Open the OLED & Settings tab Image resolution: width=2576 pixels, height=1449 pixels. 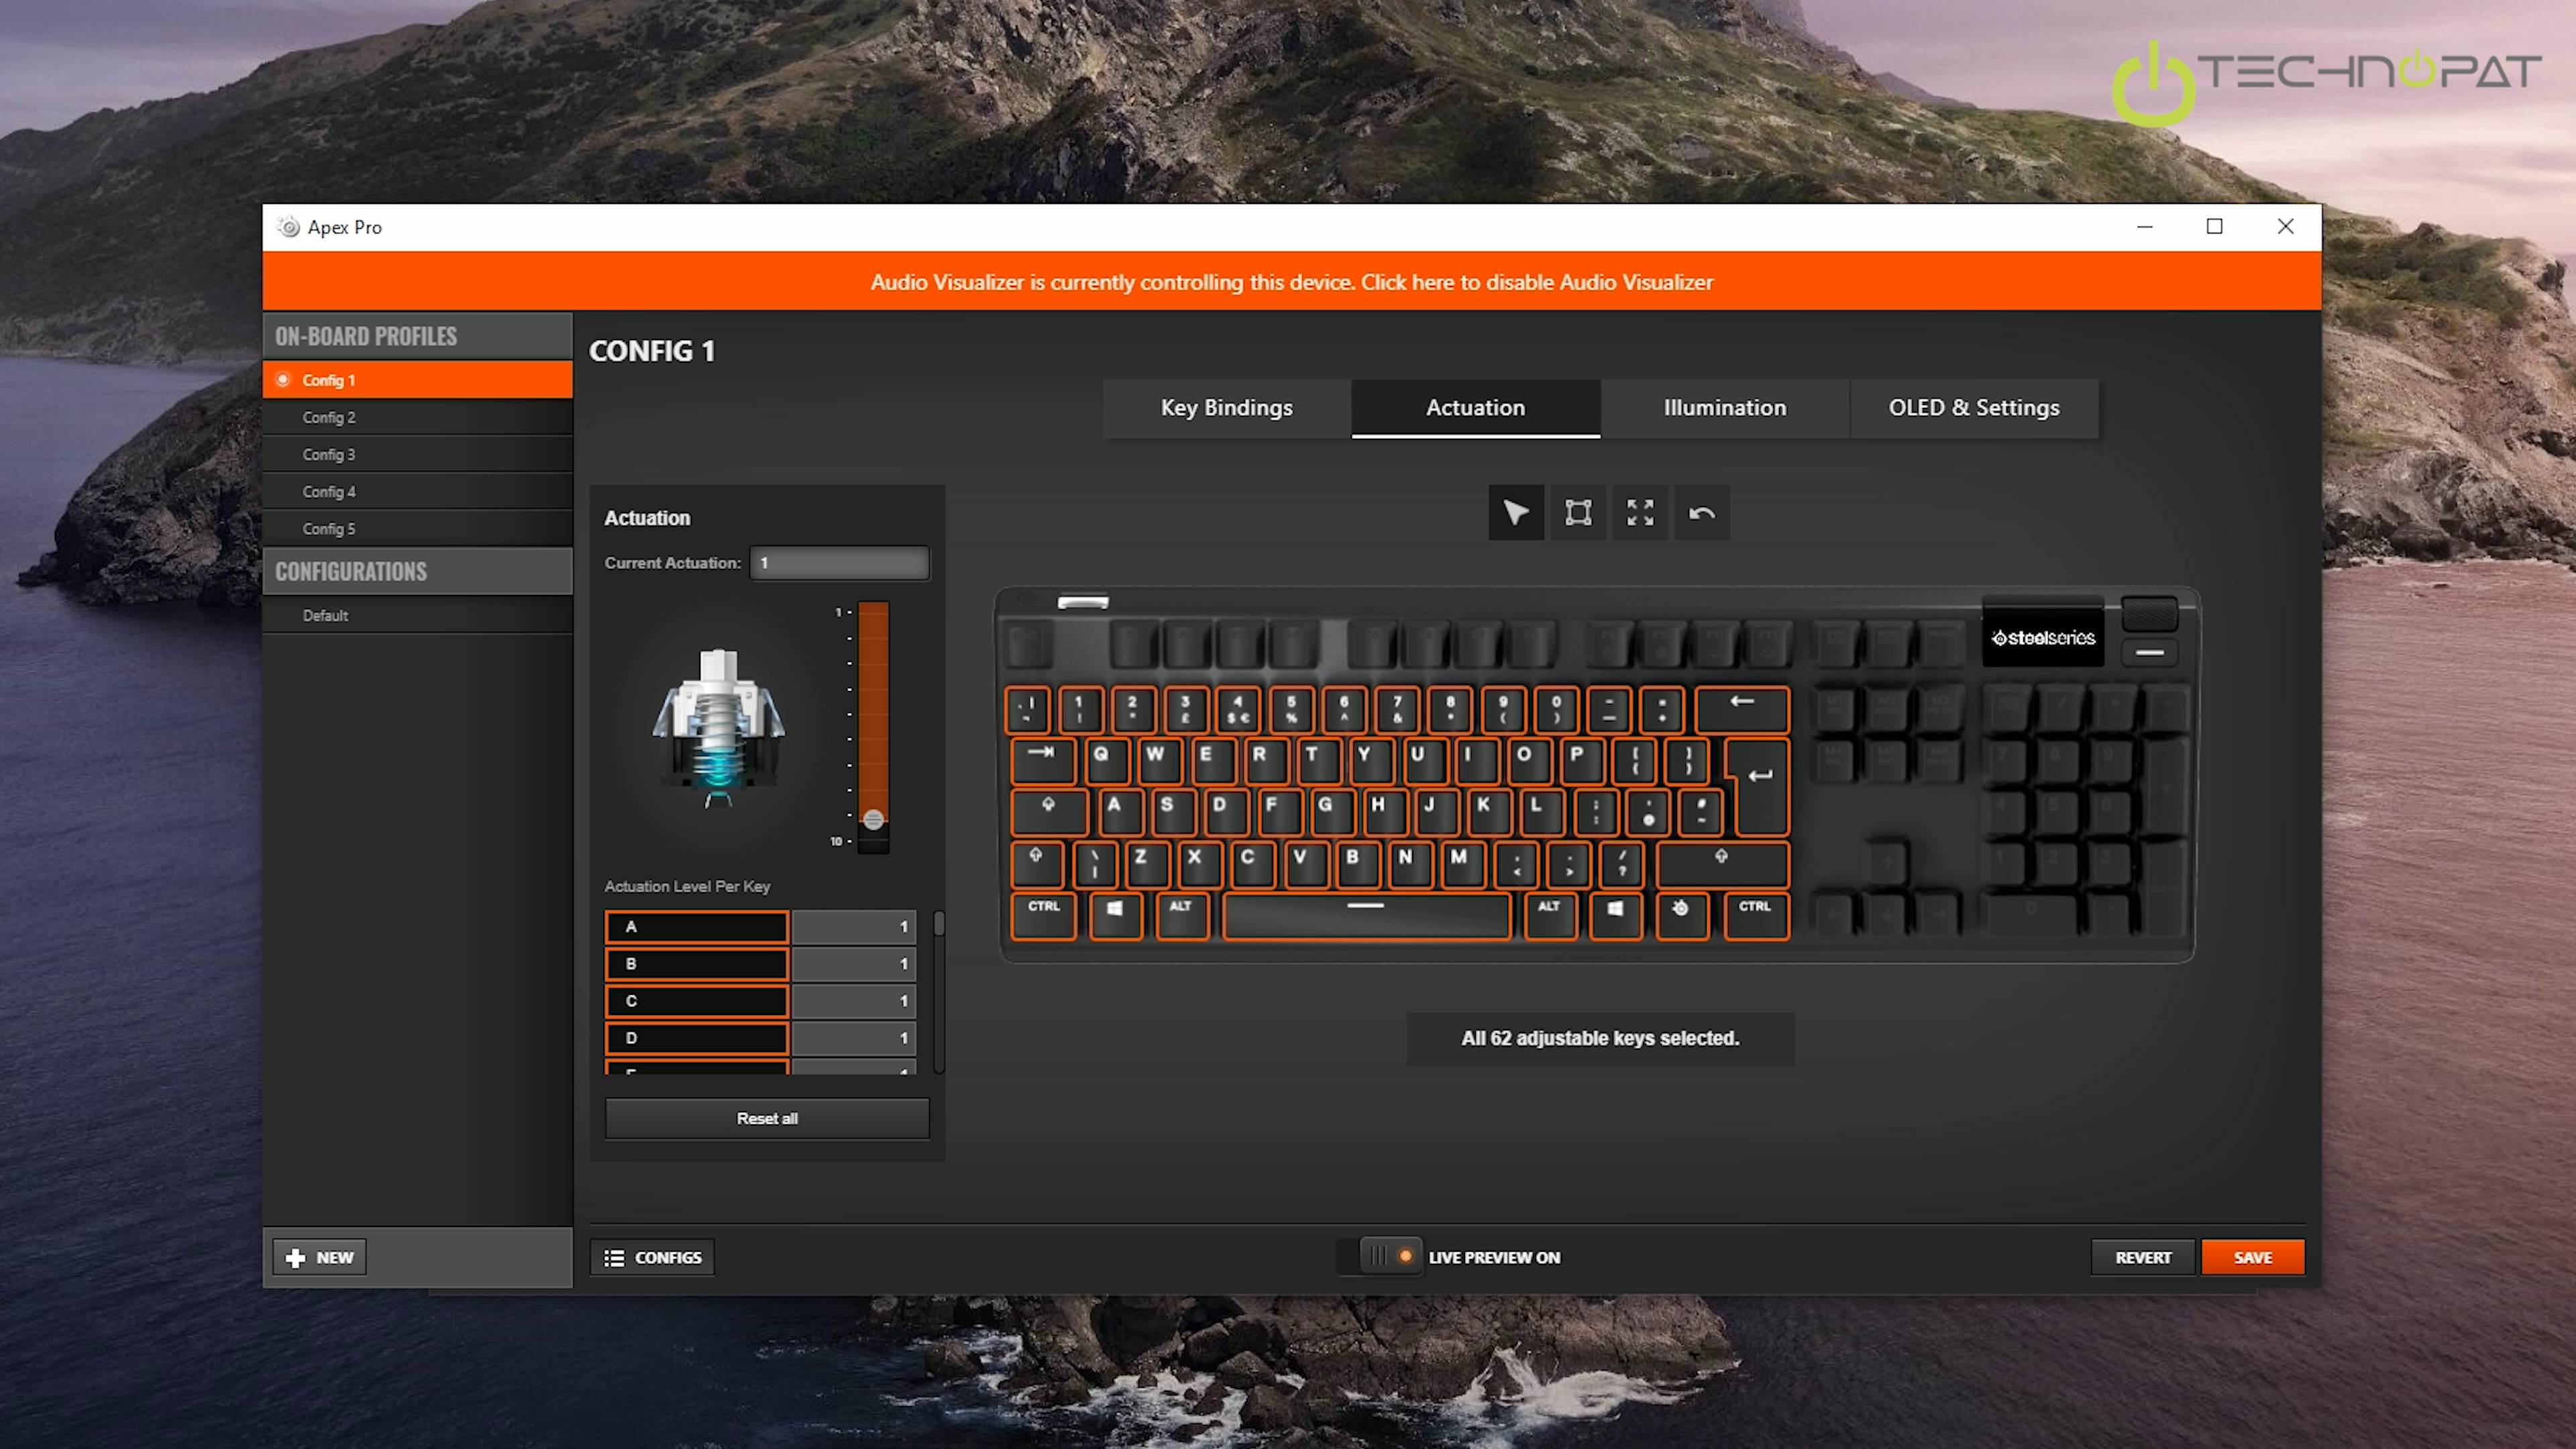tap(1973, 407)
